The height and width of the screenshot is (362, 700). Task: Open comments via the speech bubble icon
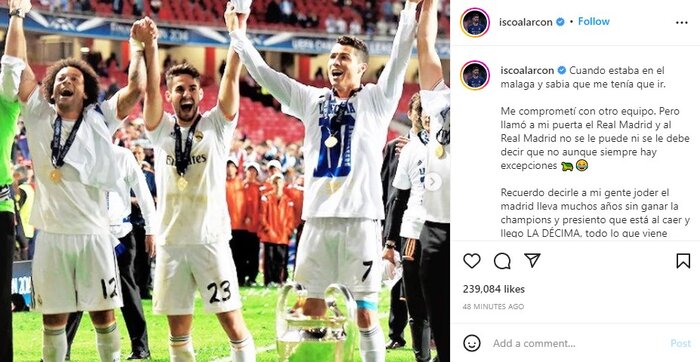click(502, 261)
